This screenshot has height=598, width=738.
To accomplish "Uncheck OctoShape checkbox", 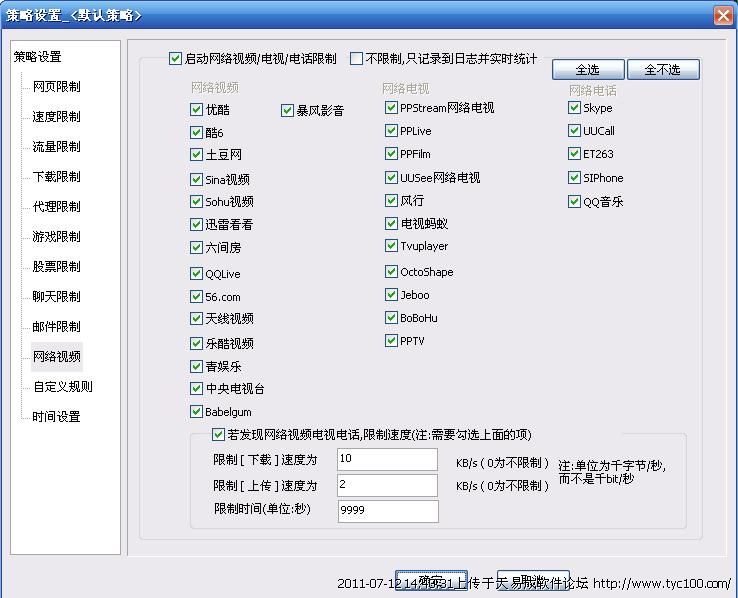I will (x=391, y=272).
